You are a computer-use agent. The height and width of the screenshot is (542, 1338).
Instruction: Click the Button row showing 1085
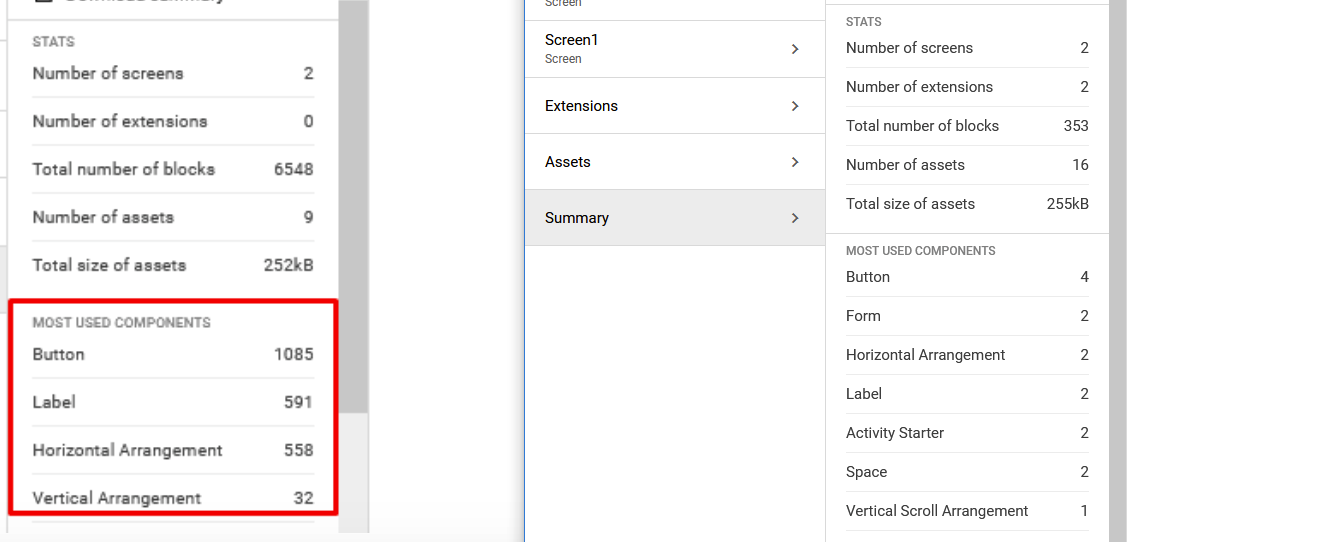172,354
